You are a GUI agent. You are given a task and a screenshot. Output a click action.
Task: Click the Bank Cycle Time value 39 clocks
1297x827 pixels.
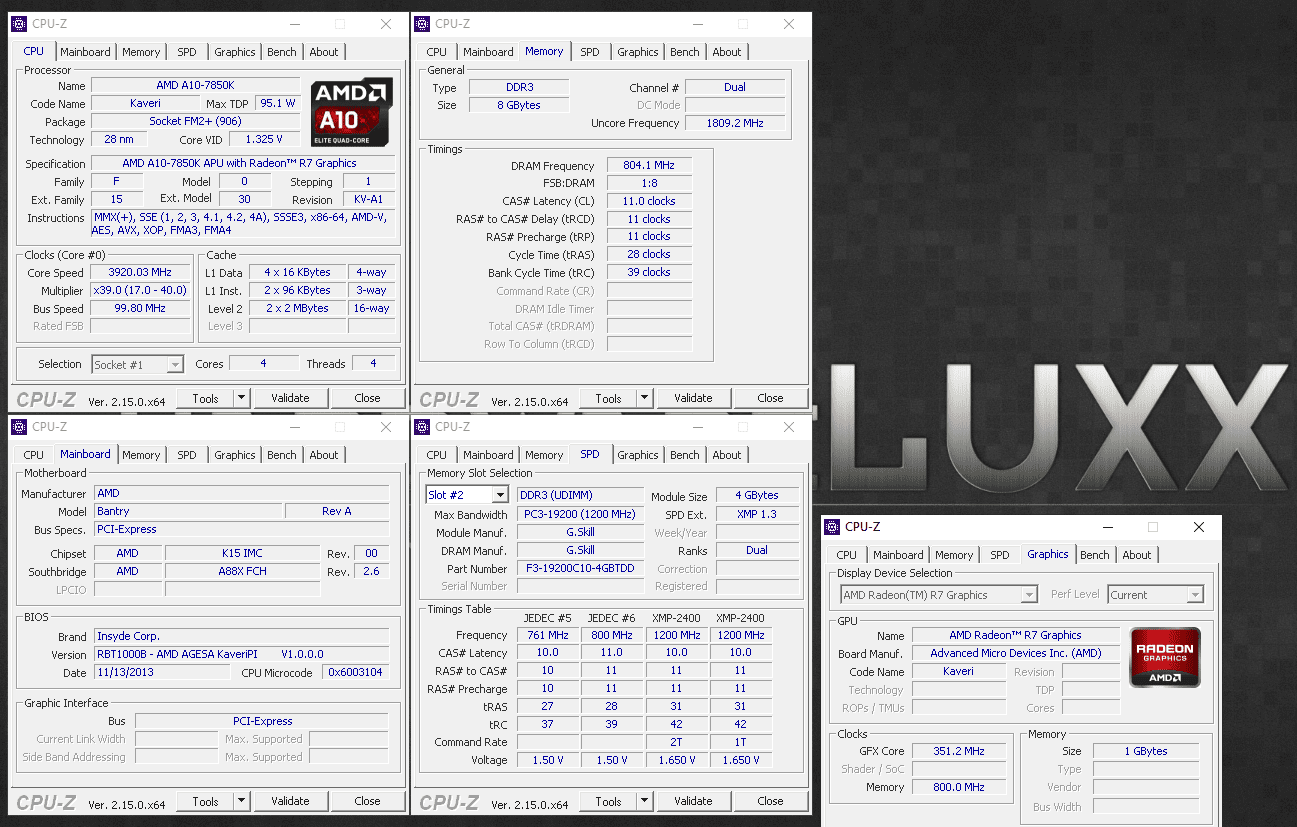point(649,272)
